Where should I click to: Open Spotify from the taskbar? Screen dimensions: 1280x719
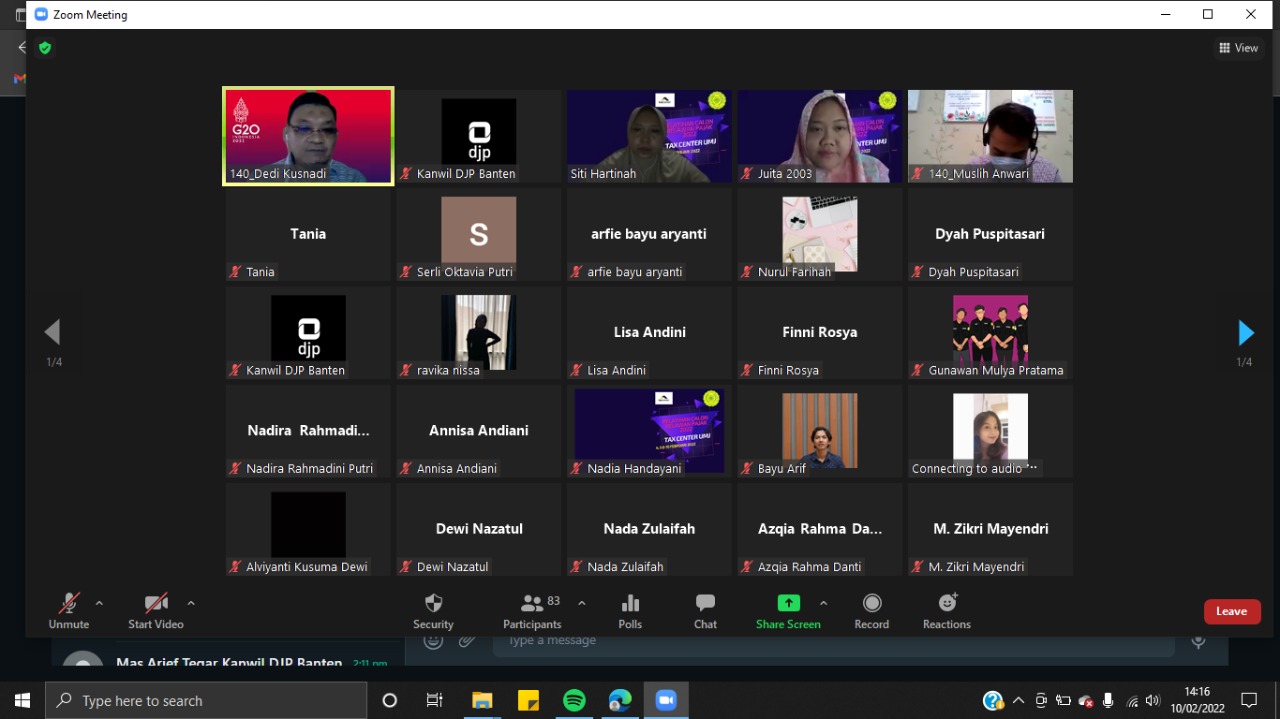[x=574, y=700]
